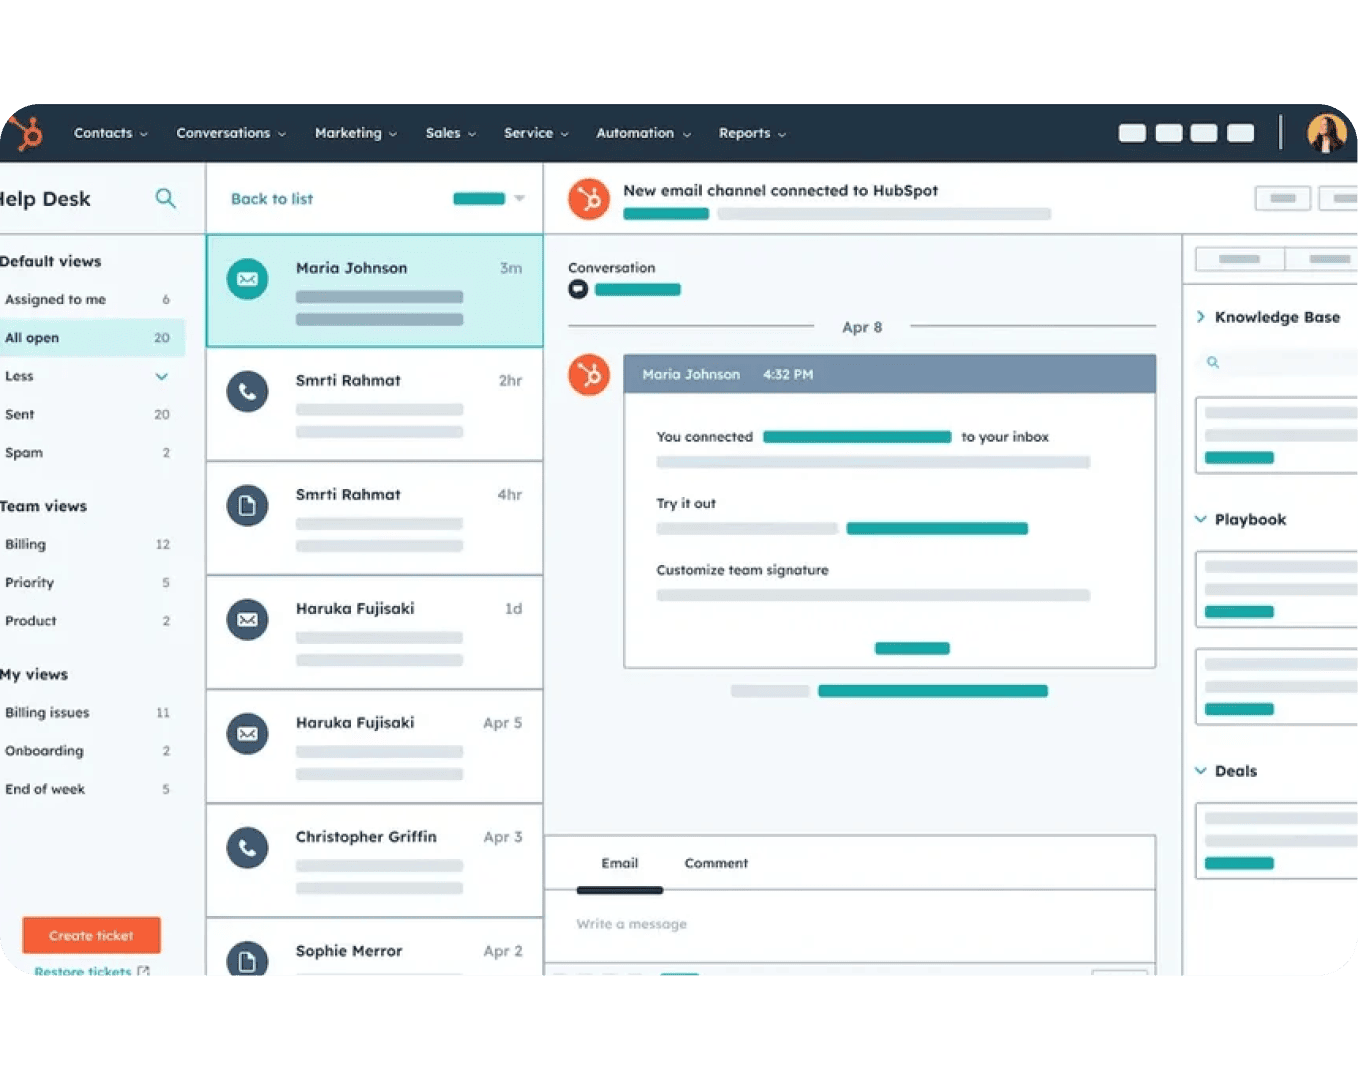Open the Onboarding view

[x=92, y=751]
